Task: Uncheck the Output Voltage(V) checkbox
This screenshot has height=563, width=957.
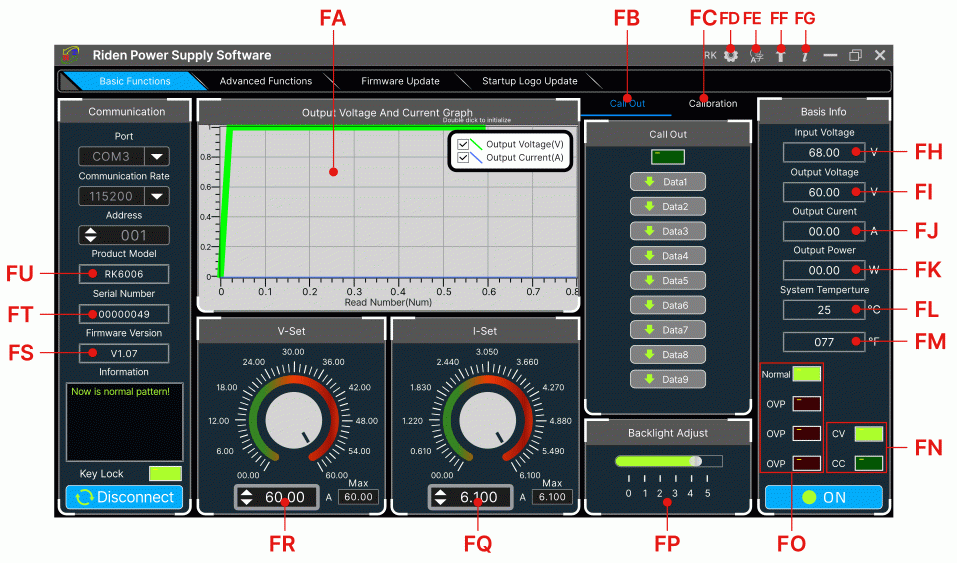Action: point(463,145)
